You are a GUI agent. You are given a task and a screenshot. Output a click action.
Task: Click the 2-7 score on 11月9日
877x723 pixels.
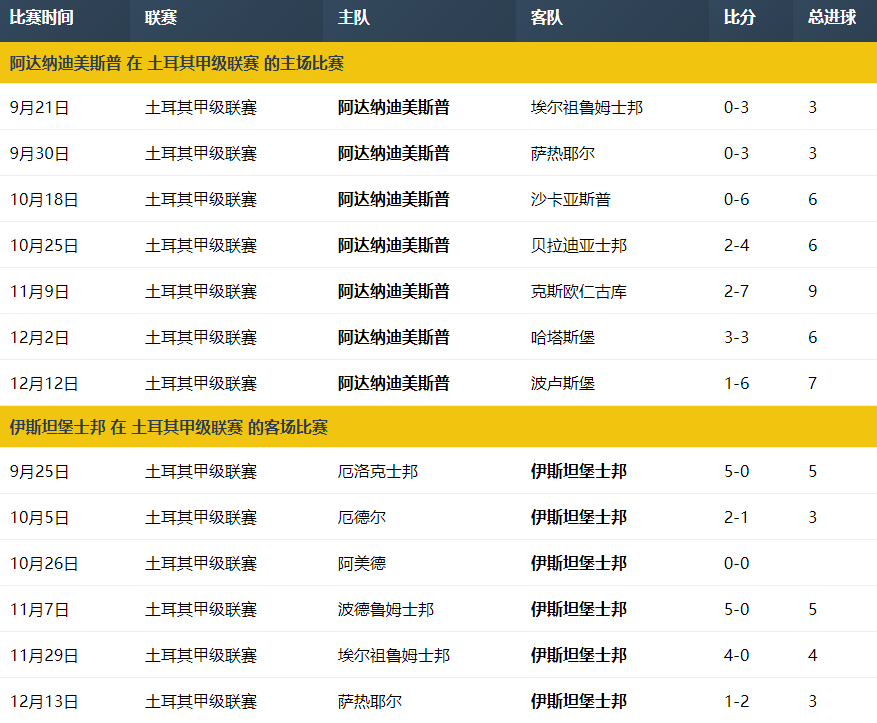[x=736, y=291]
